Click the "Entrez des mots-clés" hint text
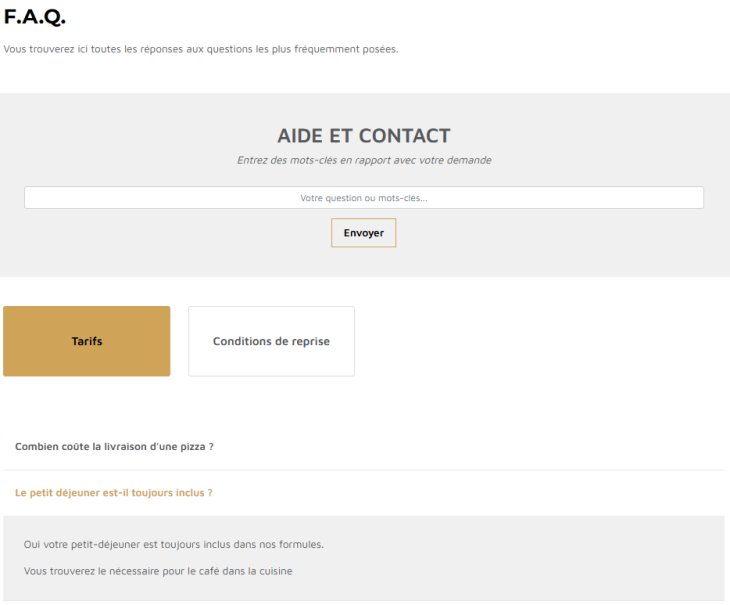The width and height of the screenshot is (730, 605). pos(364,160)
